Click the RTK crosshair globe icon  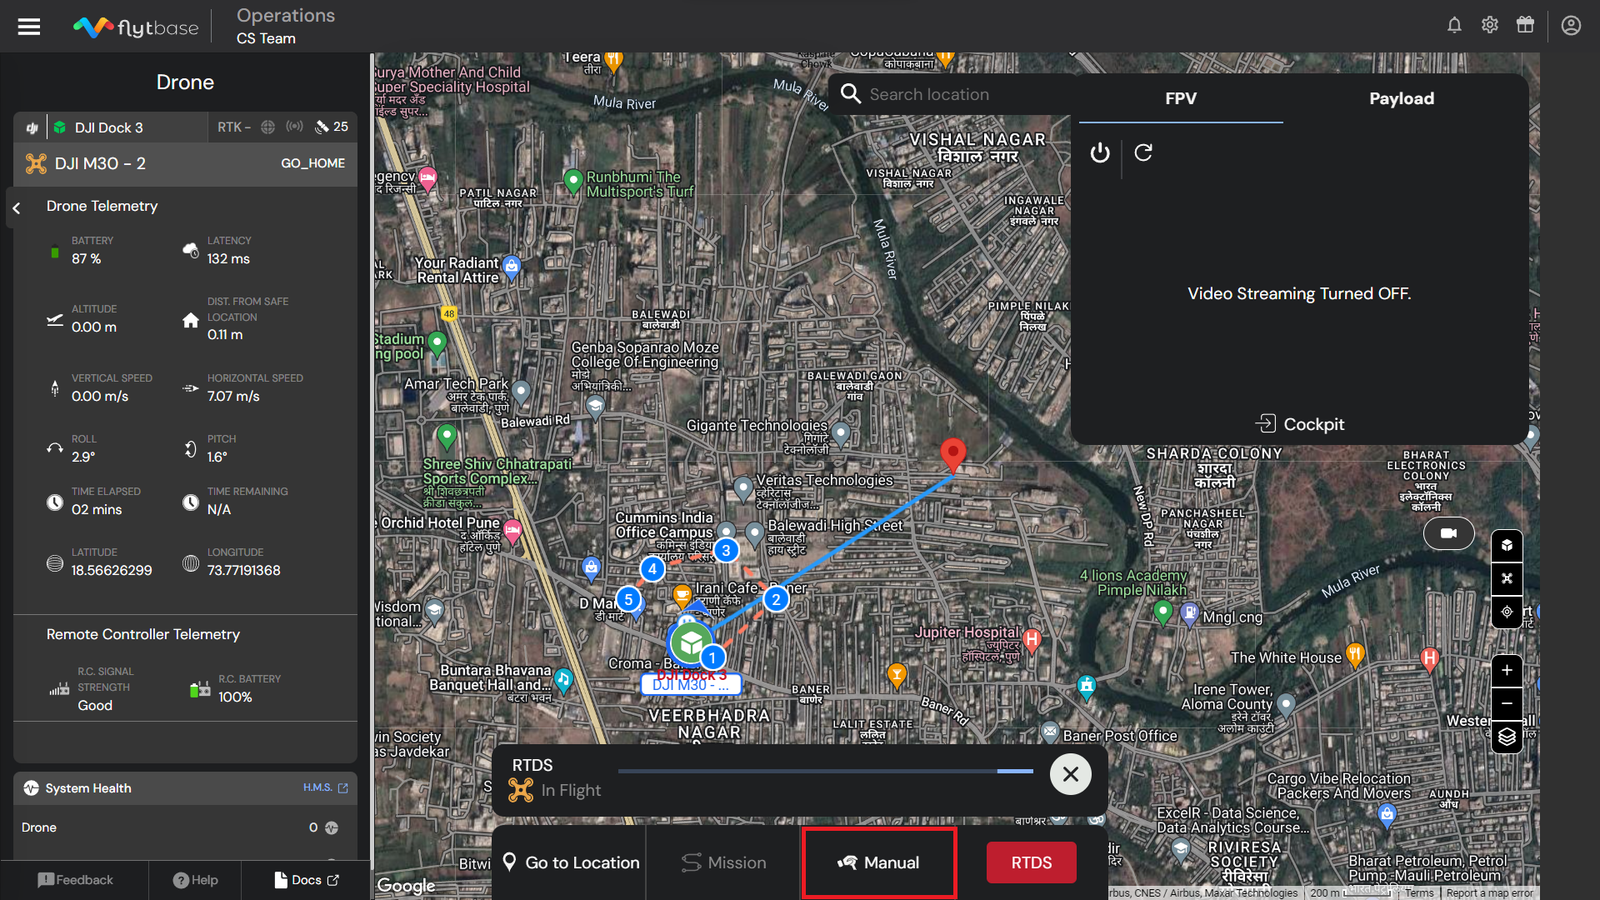[x=268, y=127]
